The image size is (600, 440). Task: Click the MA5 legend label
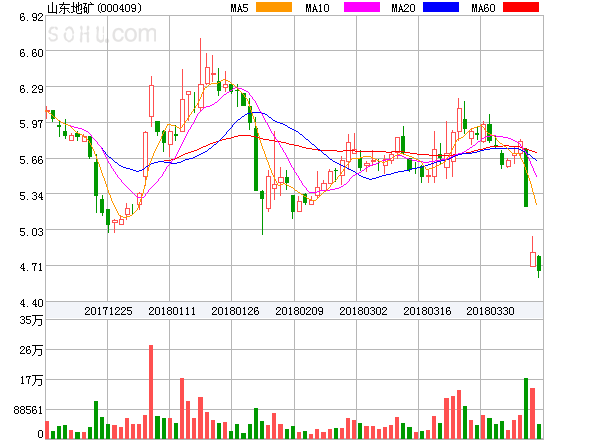[x=239, y=8]
